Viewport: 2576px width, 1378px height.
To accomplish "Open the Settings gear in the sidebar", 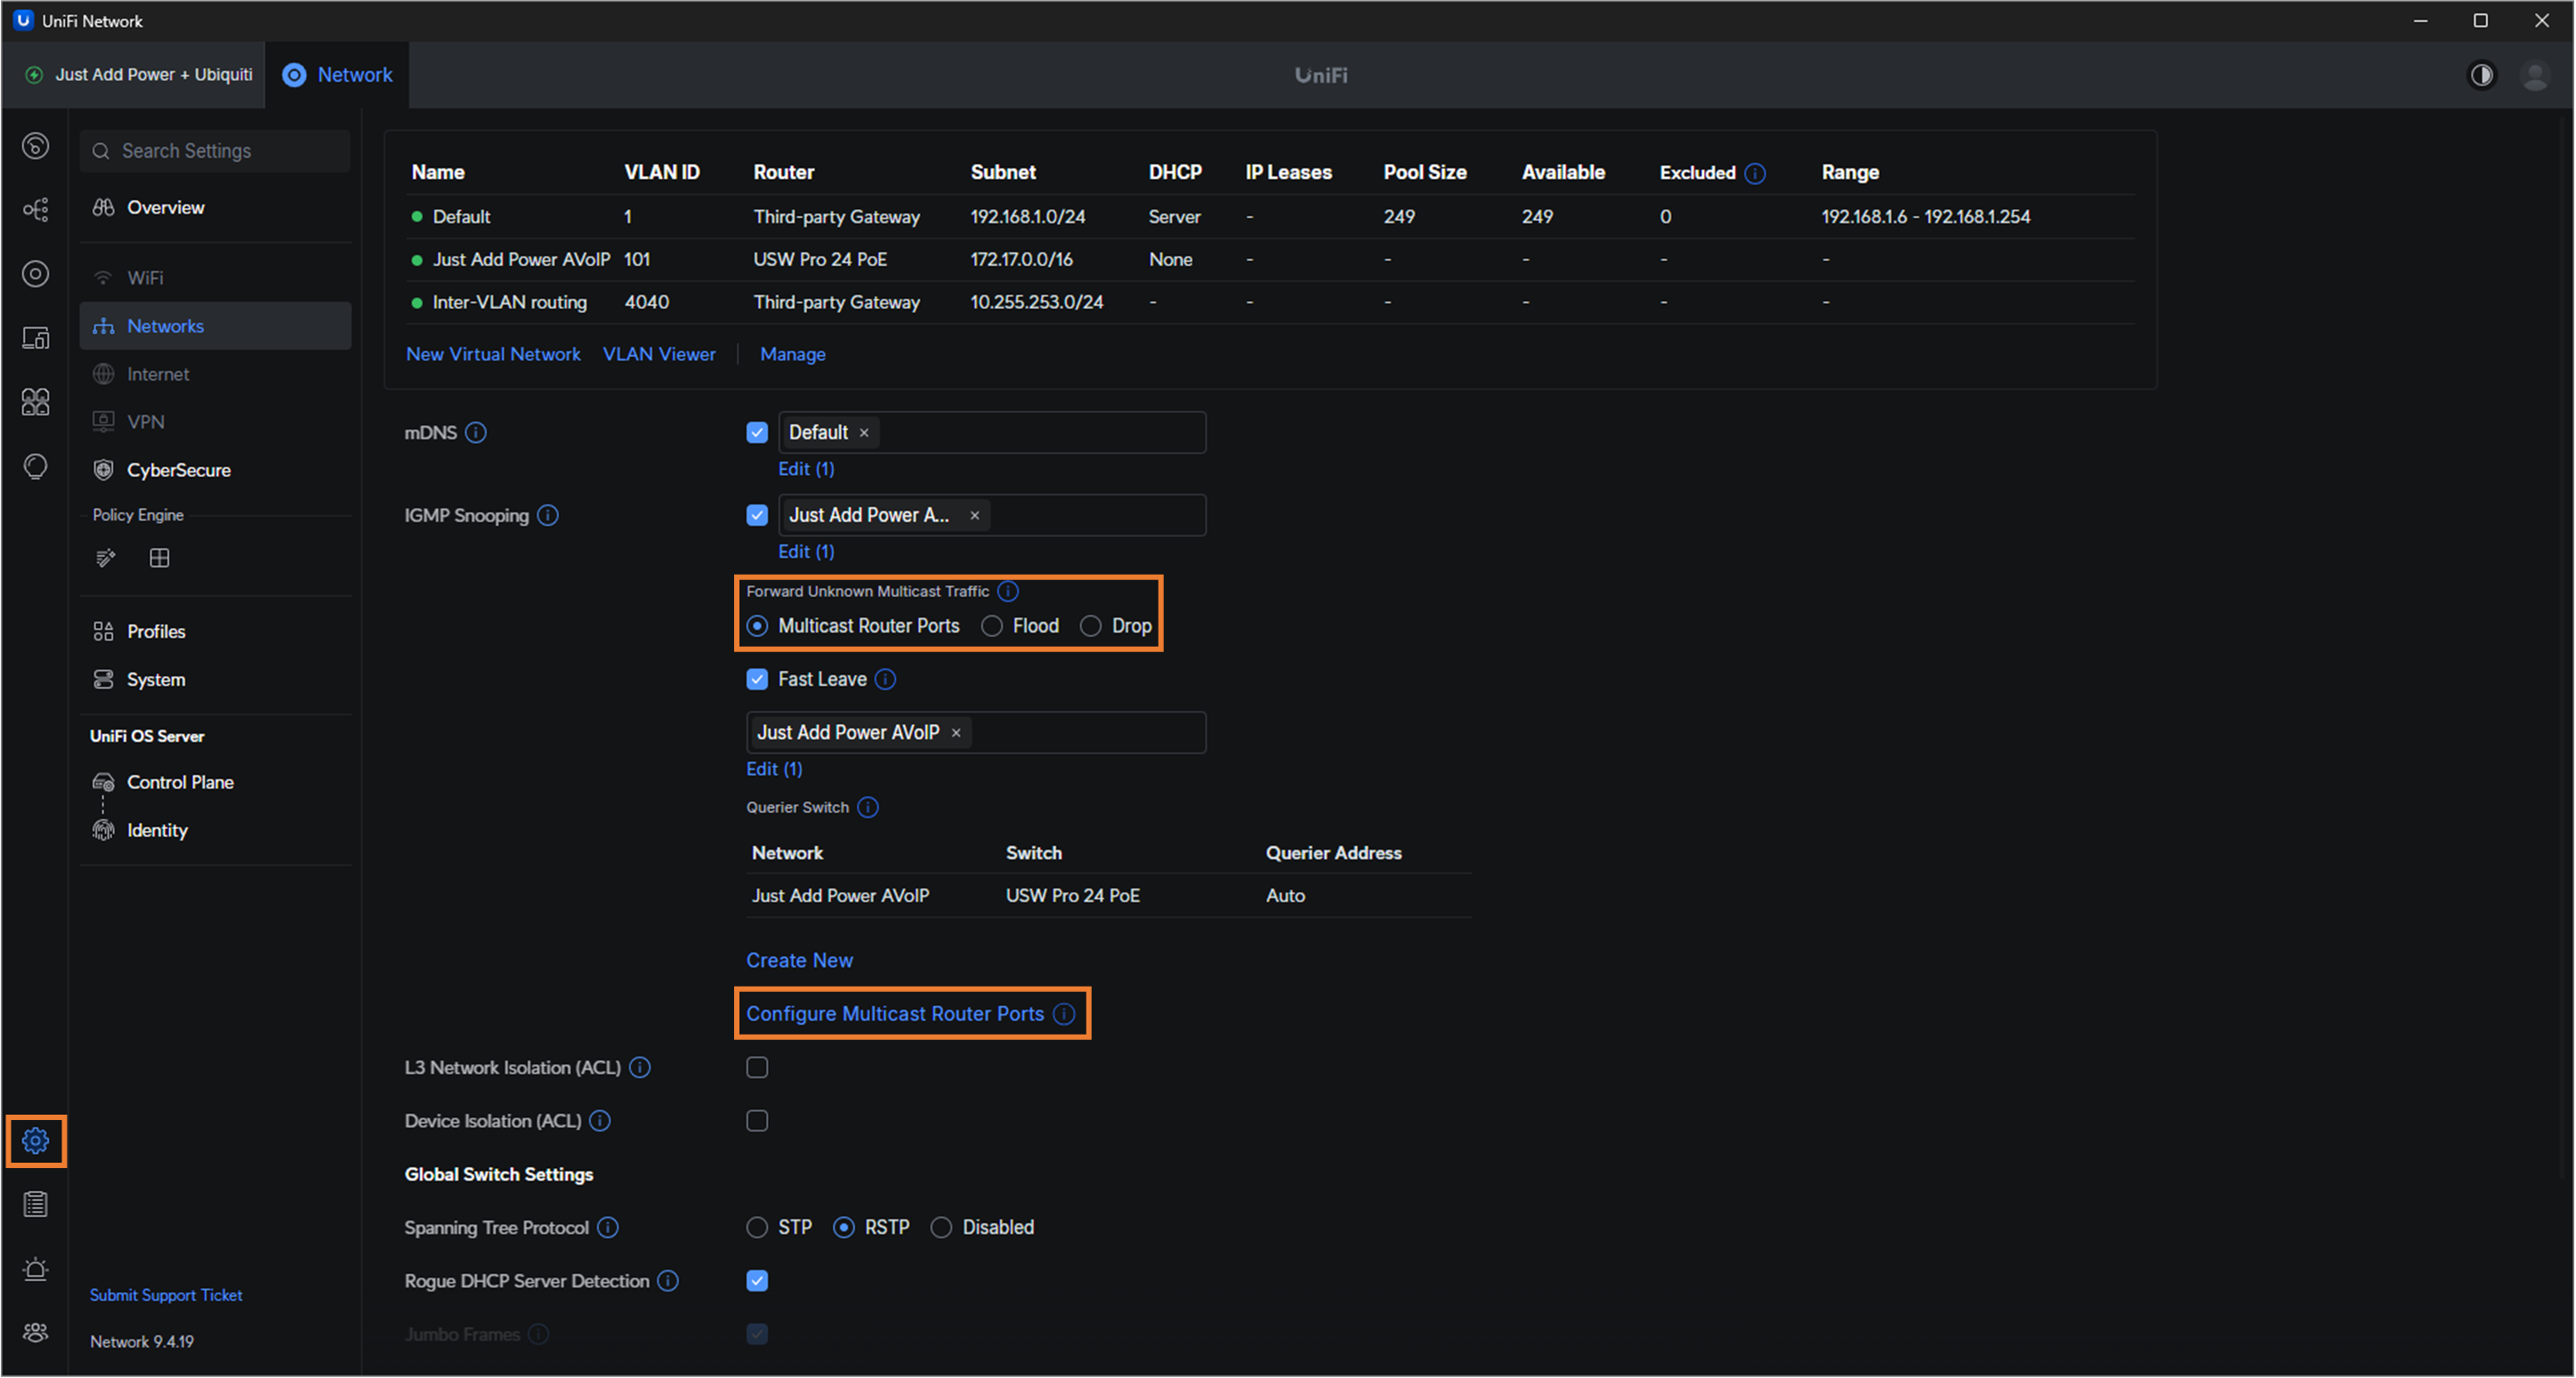I will 35,1140.
